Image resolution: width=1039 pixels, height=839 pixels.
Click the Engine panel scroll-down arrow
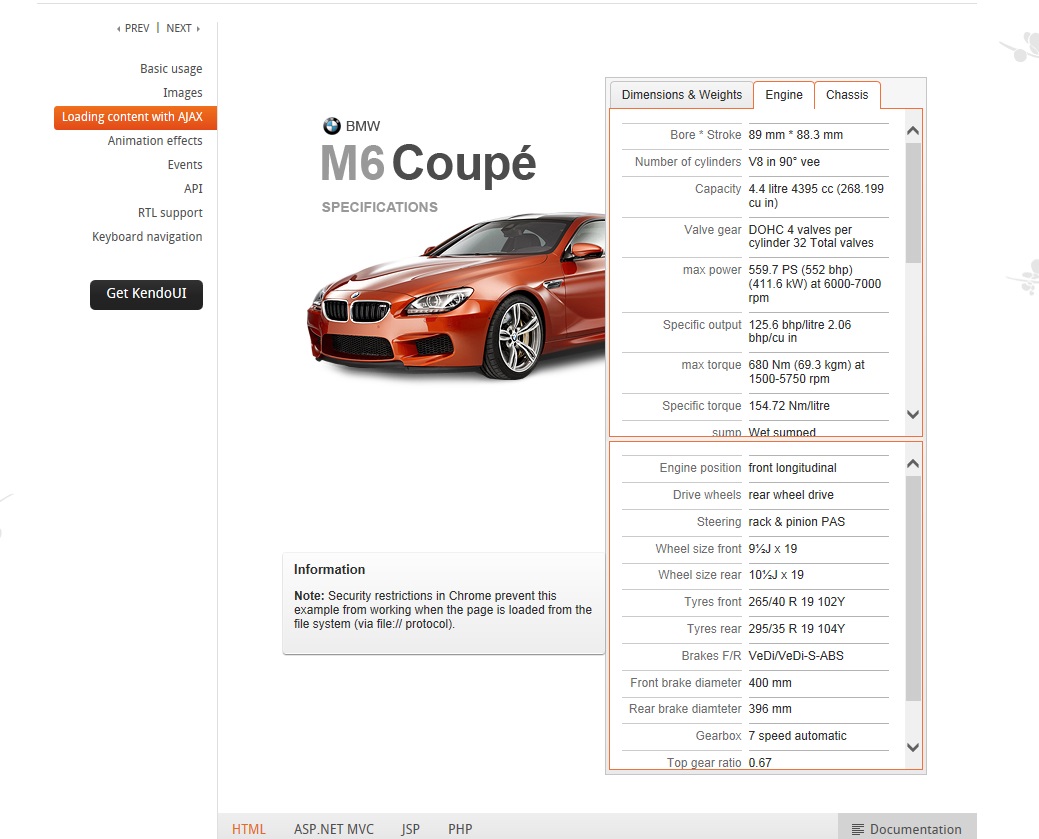pyautogui.click(x=912, y=414)
